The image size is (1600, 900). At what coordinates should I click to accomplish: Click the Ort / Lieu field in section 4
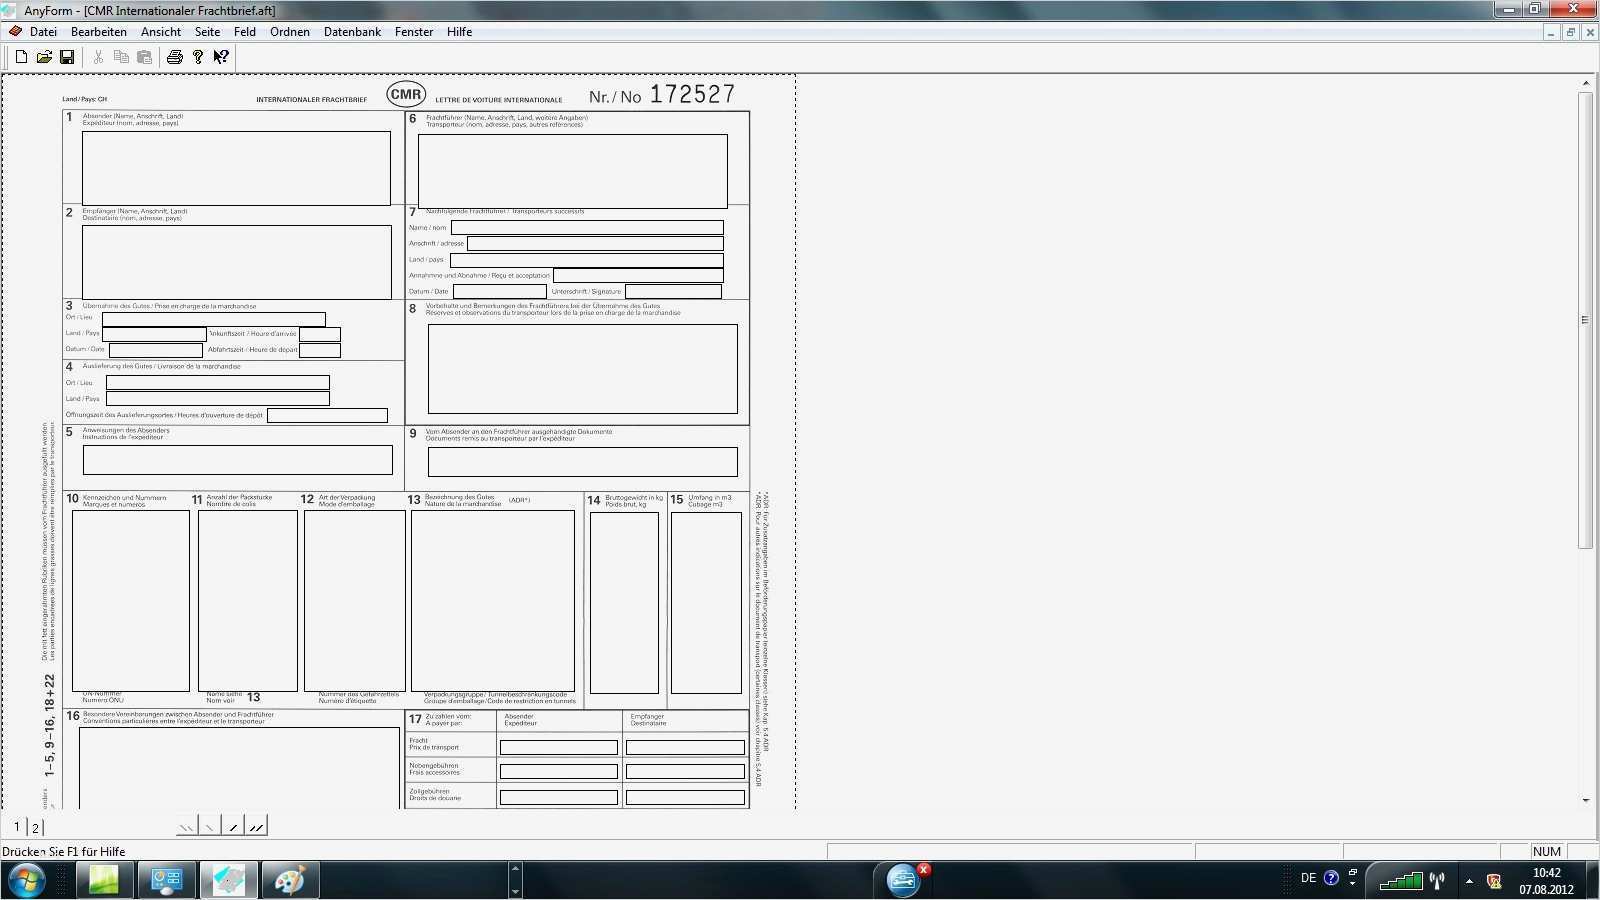218,382
